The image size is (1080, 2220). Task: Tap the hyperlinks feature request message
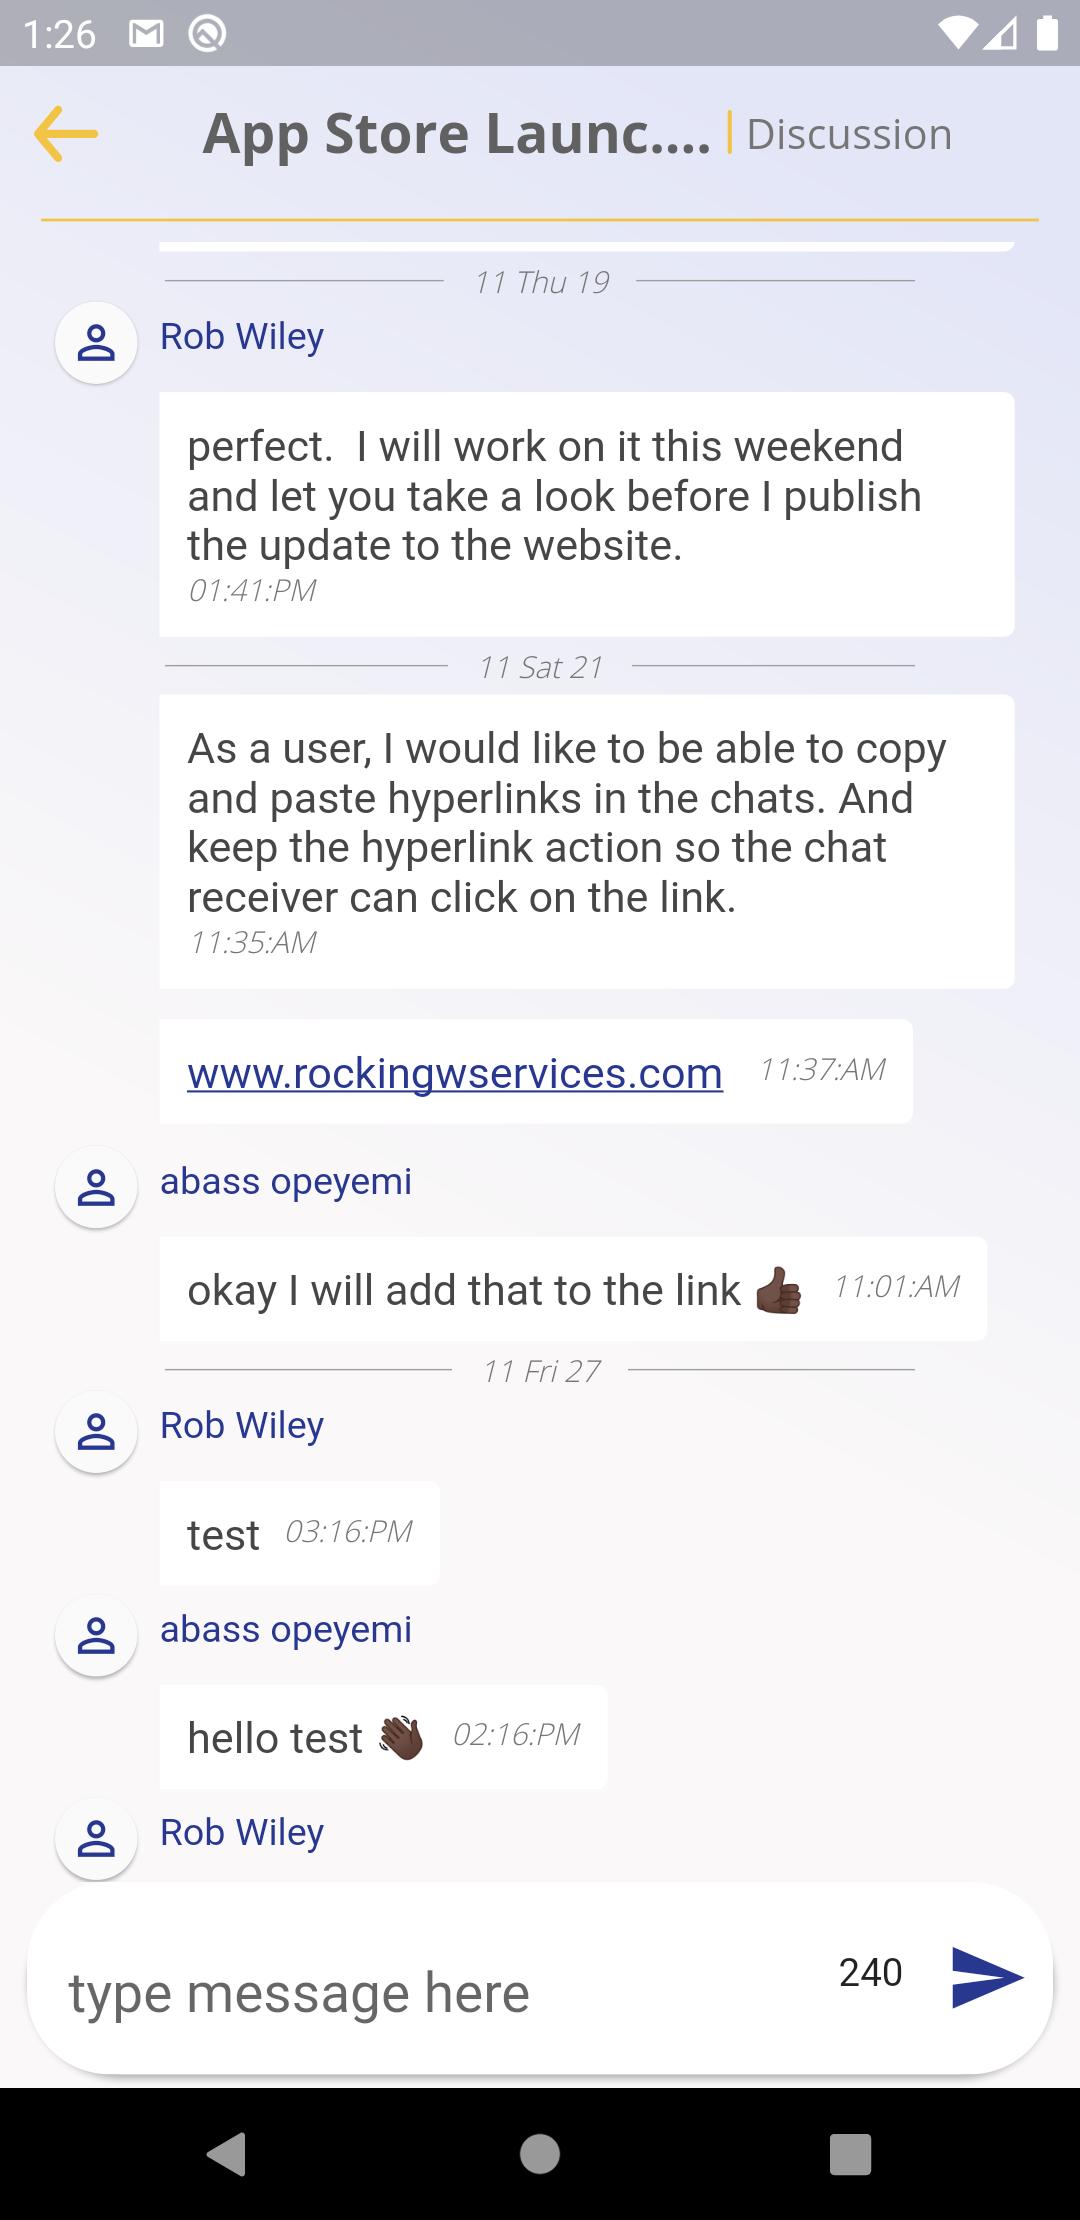pyautogui.click(x=587, y=841)
